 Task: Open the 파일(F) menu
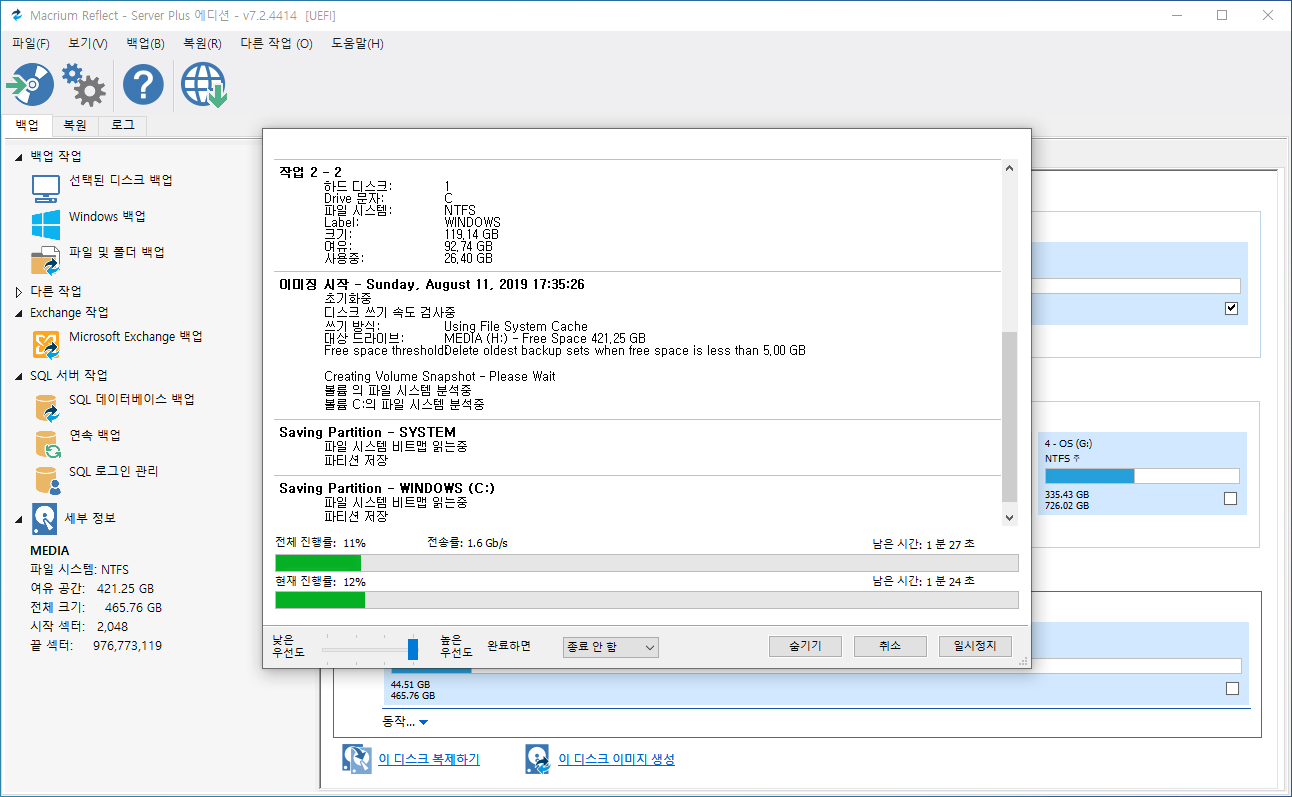pos(31,43)
